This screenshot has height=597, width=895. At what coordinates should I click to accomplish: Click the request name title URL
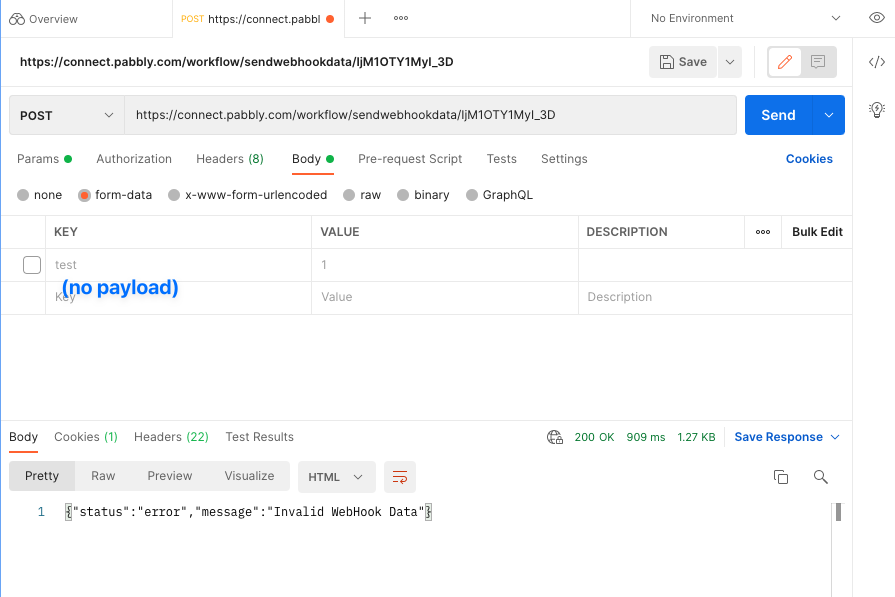[236, 62]
